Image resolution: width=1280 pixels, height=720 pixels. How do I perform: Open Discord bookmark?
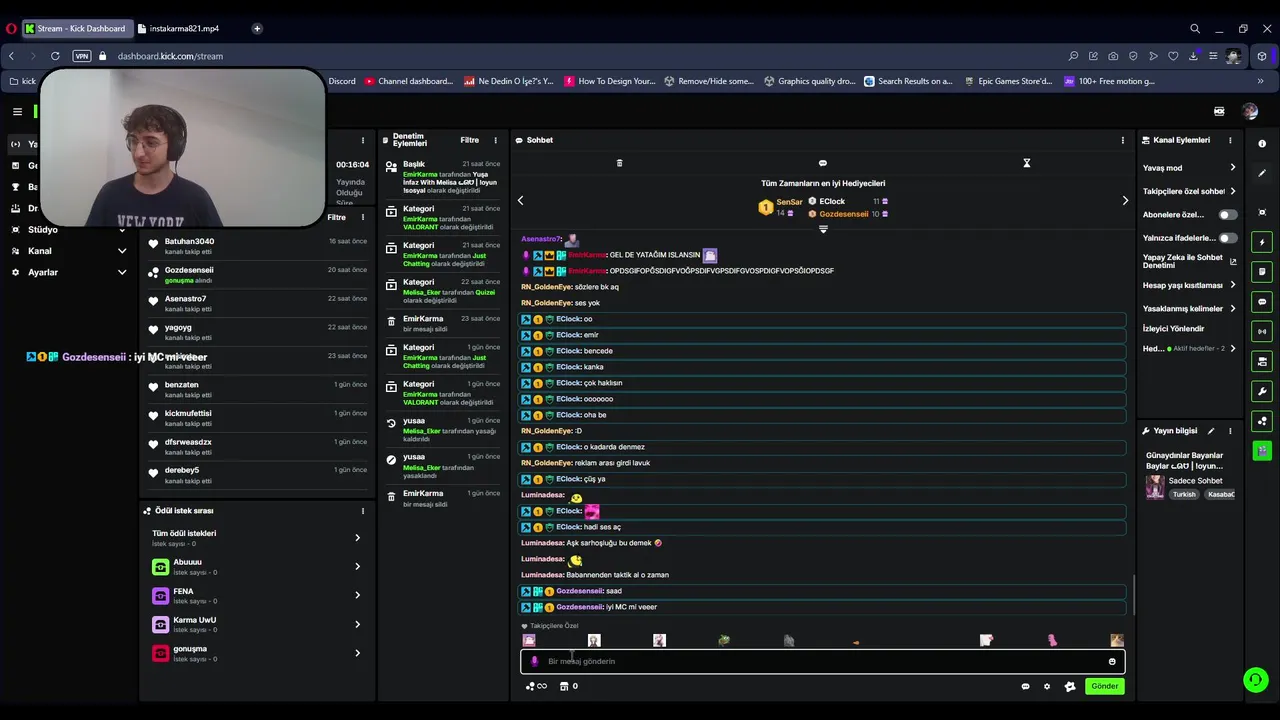[341, 81]
